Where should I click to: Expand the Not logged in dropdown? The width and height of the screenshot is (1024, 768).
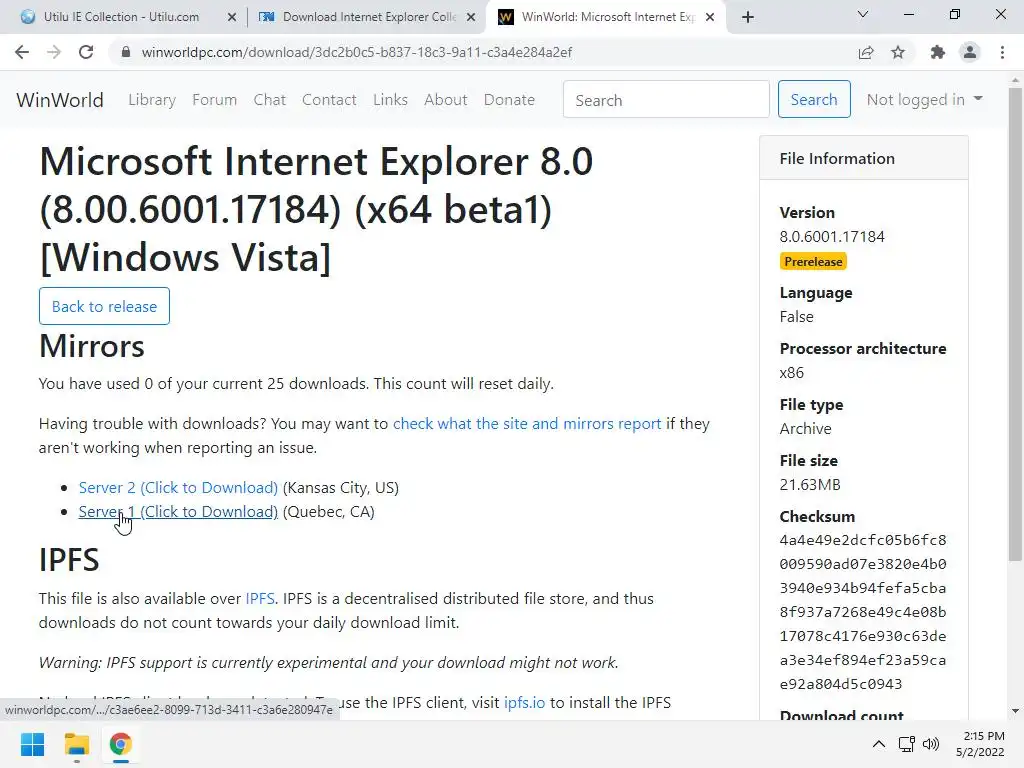[925, 99]
